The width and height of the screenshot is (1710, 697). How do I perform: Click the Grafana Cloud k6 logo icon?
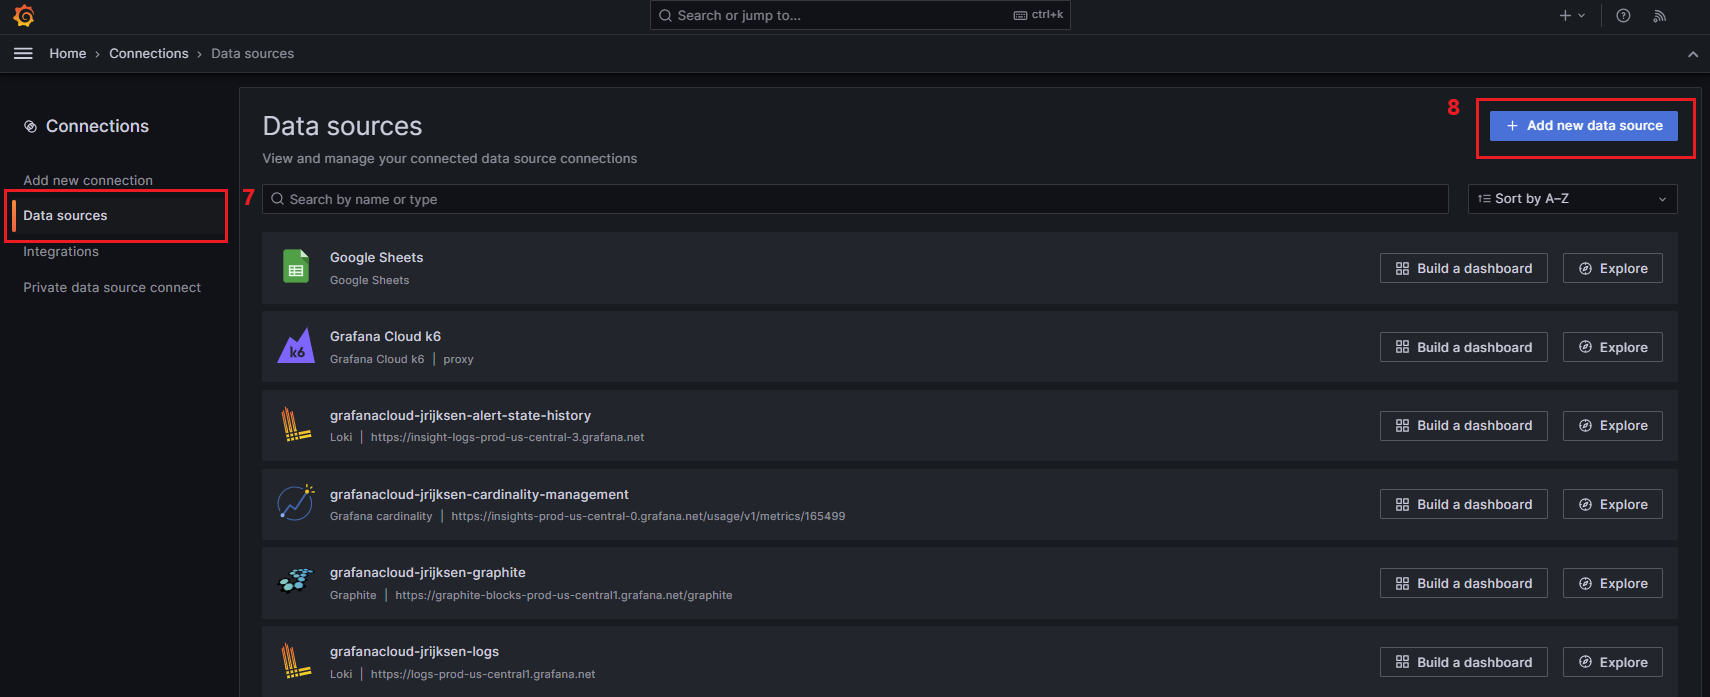tap(296, 346)
